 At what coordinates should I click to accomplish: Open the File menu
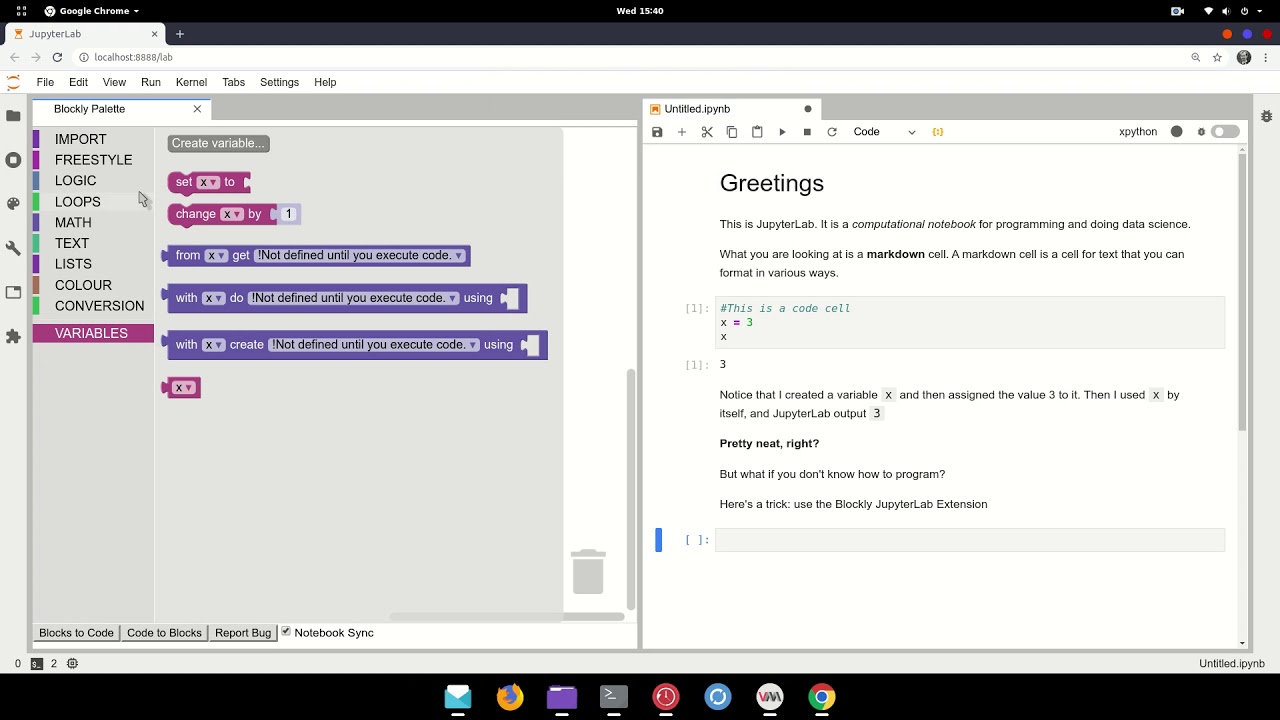click(45, 82)
